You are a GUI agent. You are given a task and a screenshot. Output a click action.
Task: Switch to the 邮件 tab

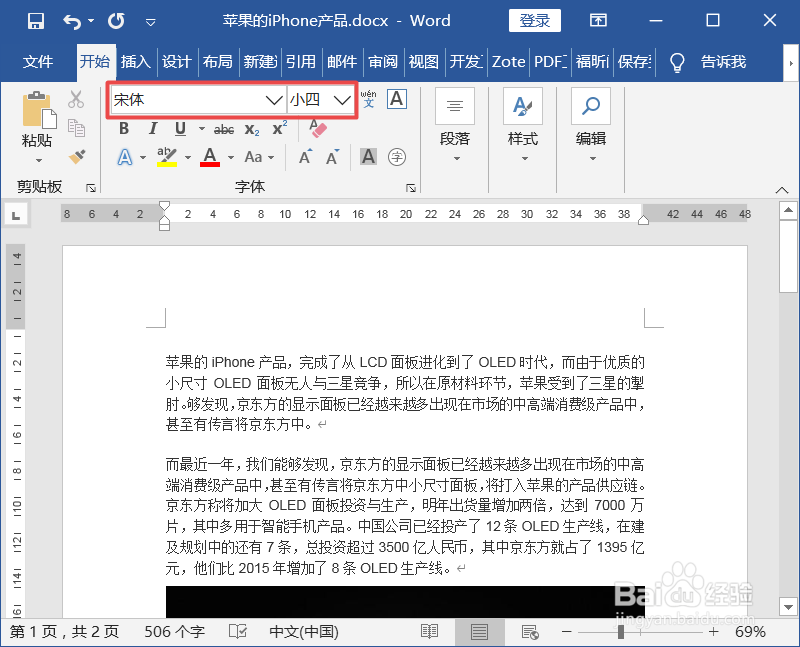[342, 62]
